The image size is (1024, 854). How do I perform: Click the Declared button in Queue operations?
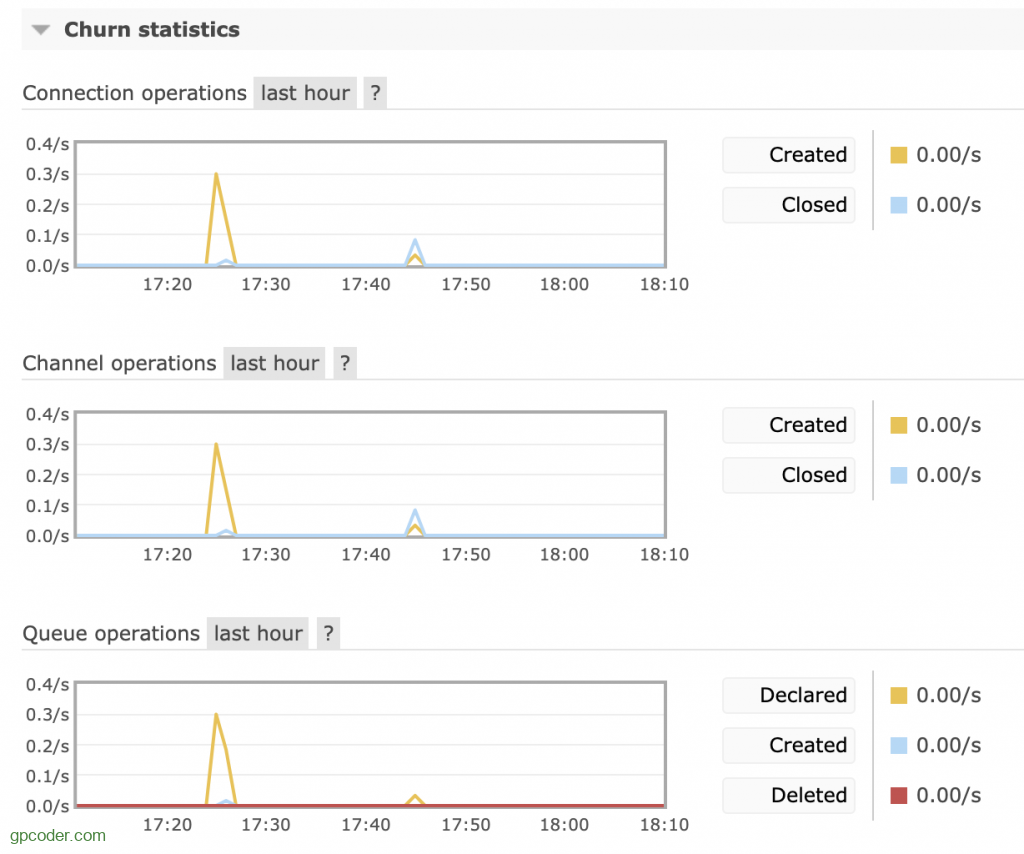(x=788, y=694)
